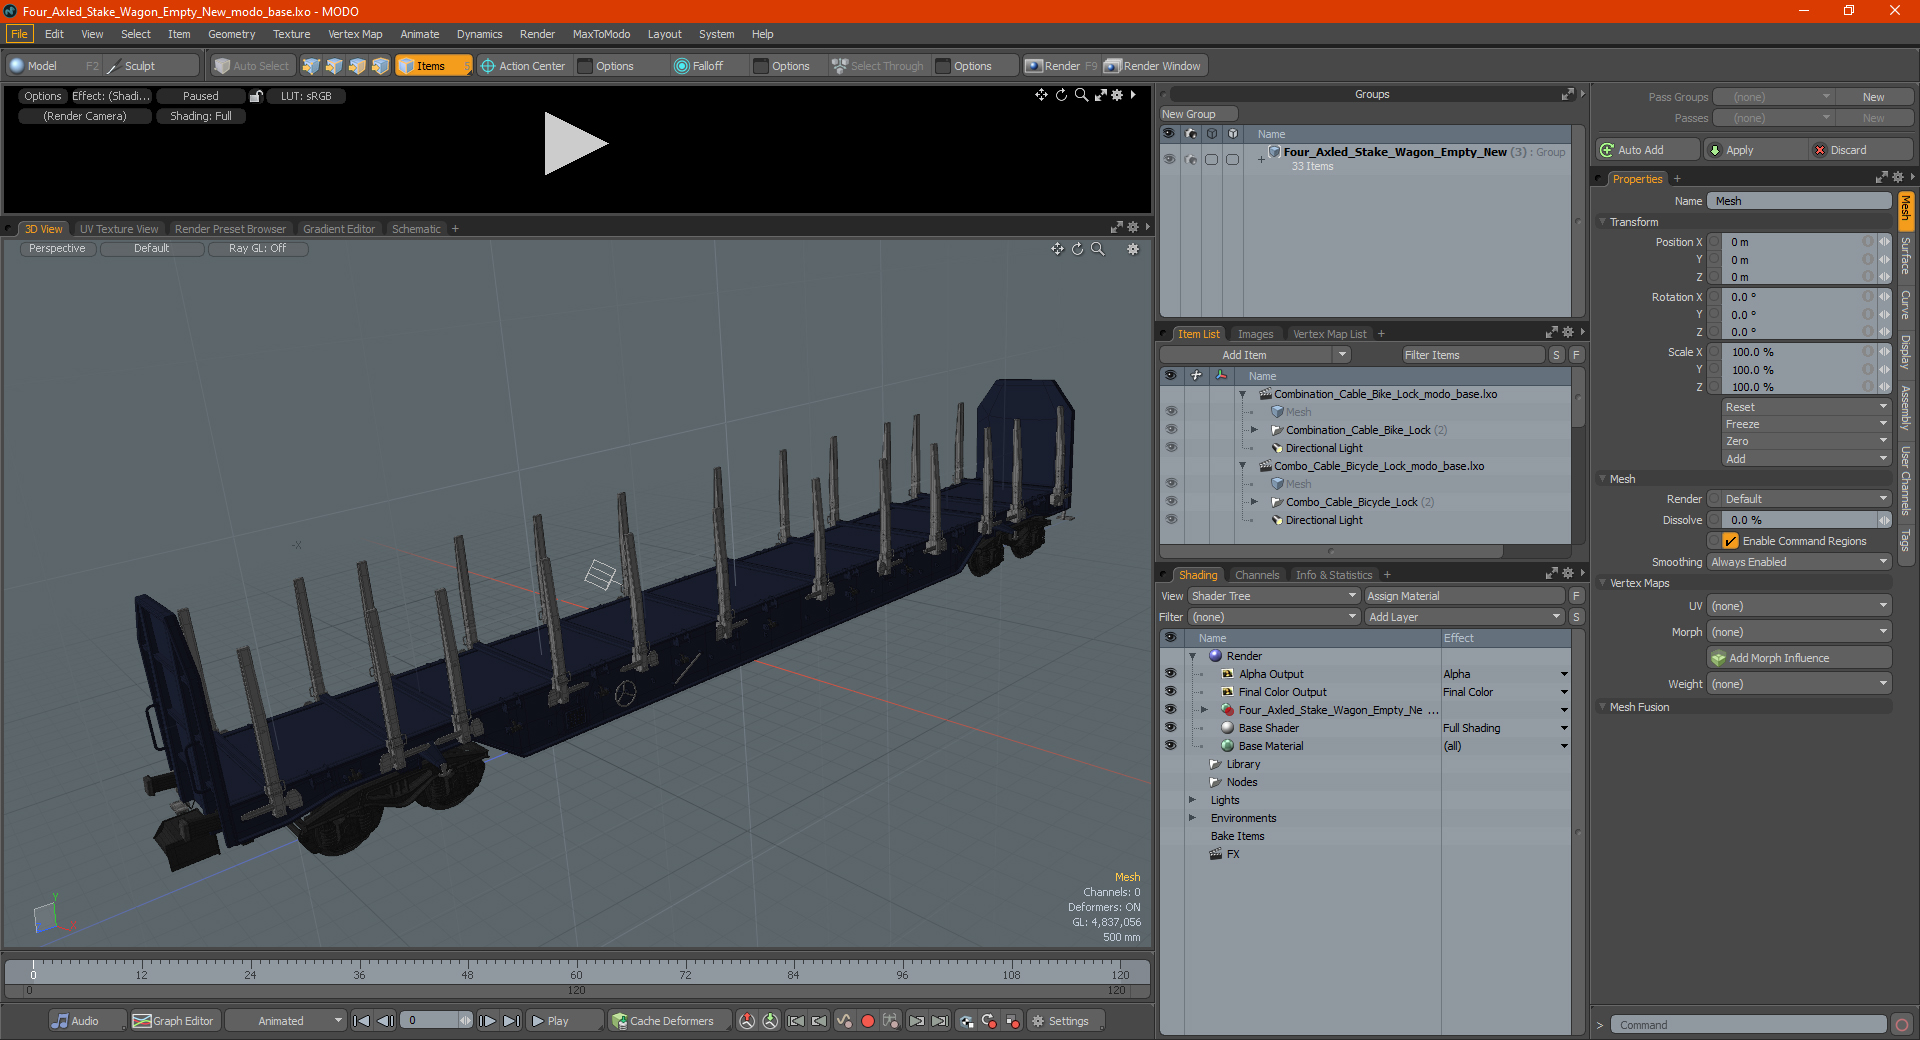Switch to Channels tab
Viewport: 1920px width, 1040px height.
(1257, 575)
